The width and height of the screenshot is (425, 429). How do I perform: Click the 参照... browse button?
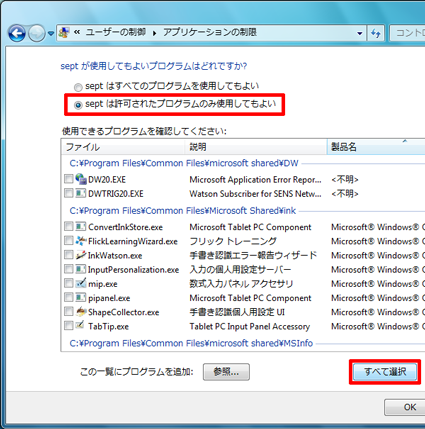pyautogui.click(x=226, y=372)
